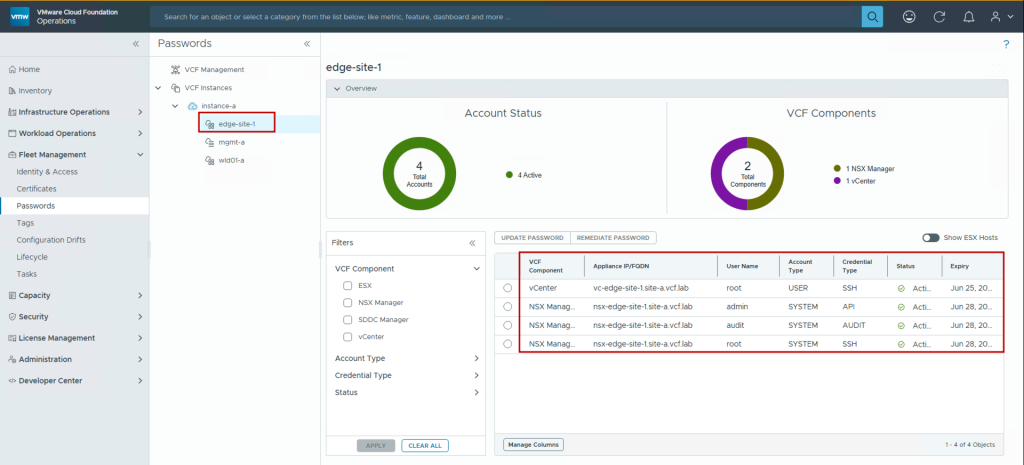The height and width of the screenshot is (465, 1024).
Task: Open the help question mark
Action: 1006,44
